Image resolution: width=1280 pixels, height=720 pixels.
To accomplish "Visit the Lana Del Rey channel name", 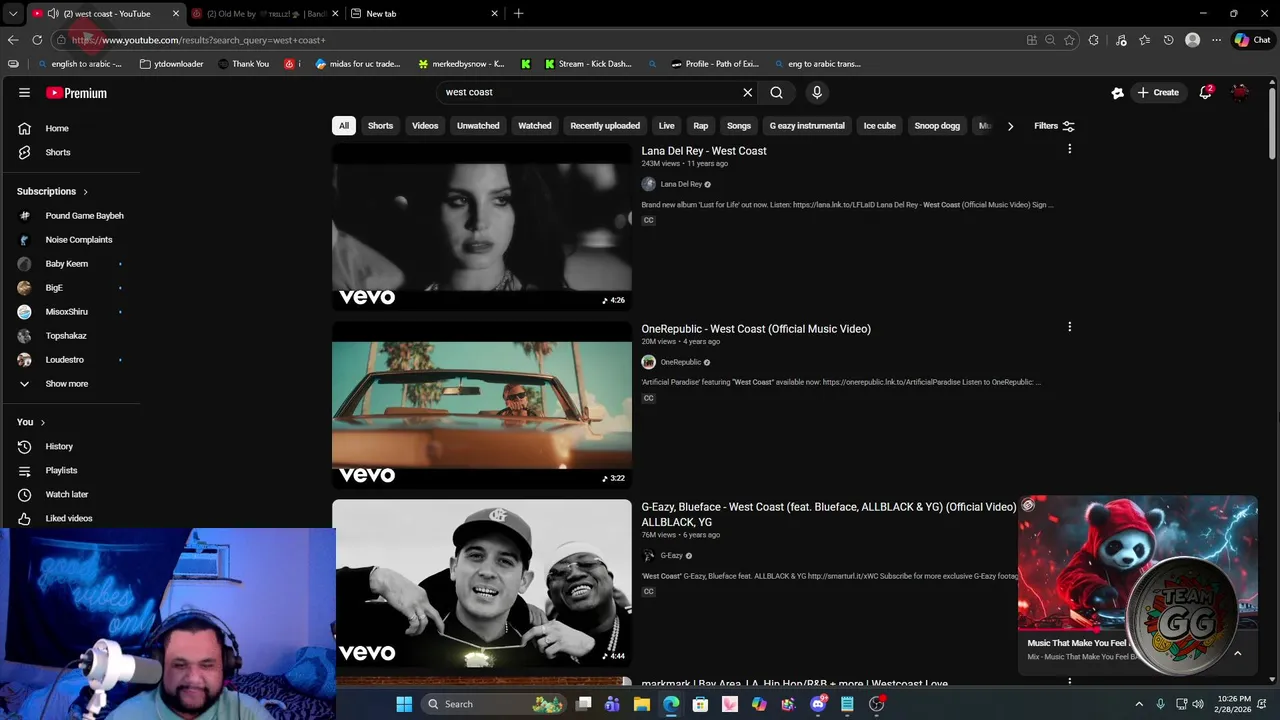I will 681,184.
